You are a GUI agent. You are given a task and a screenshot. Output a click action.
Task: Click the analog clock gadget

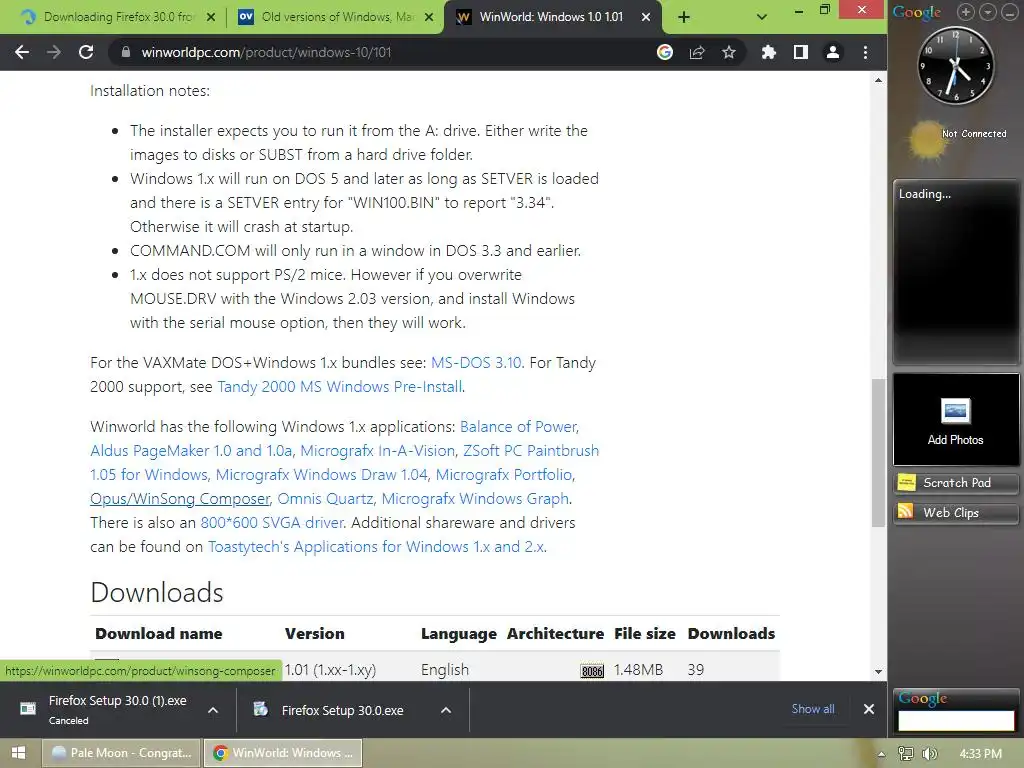pos(955,65)
